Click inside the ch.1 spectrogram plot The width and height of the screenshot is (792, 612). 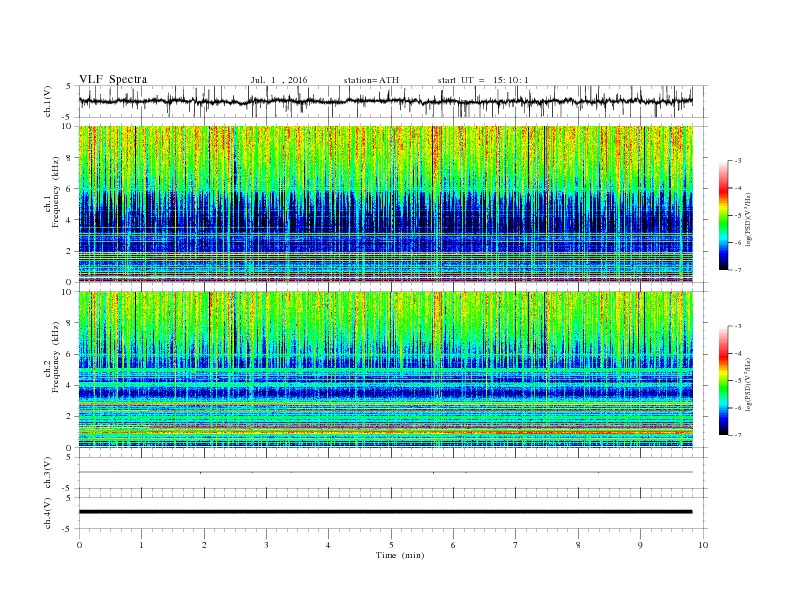coord(386,204)
